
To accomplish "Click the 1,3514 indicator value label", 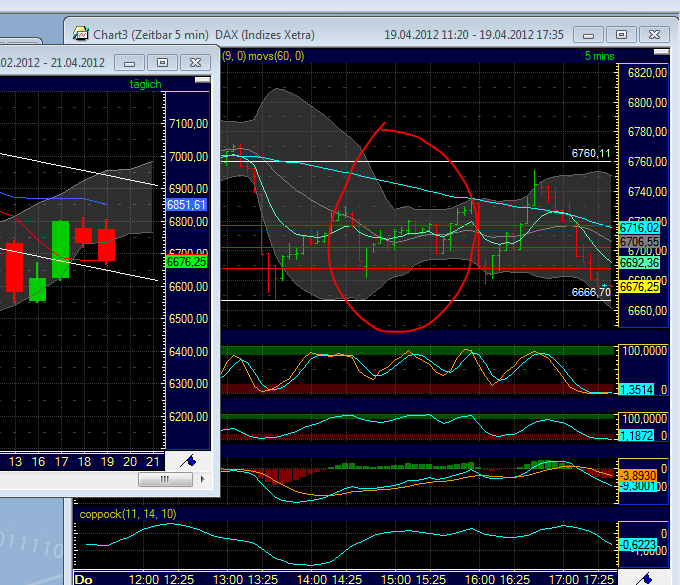I will click(x=636, y=389).
